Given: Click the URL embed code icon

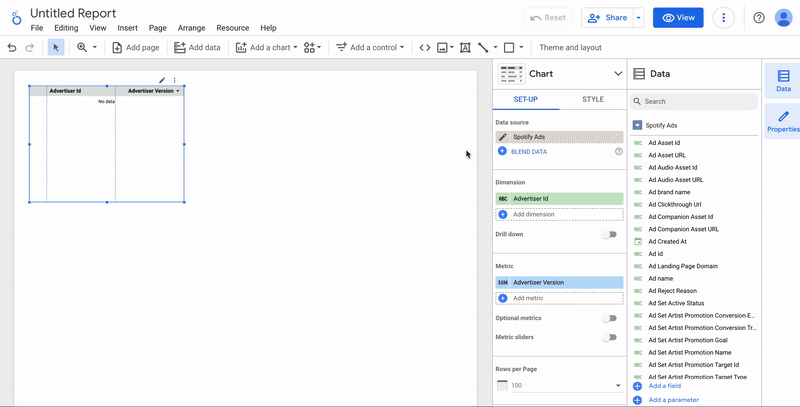Looking at the screenshot, I should tap(425, 47).
